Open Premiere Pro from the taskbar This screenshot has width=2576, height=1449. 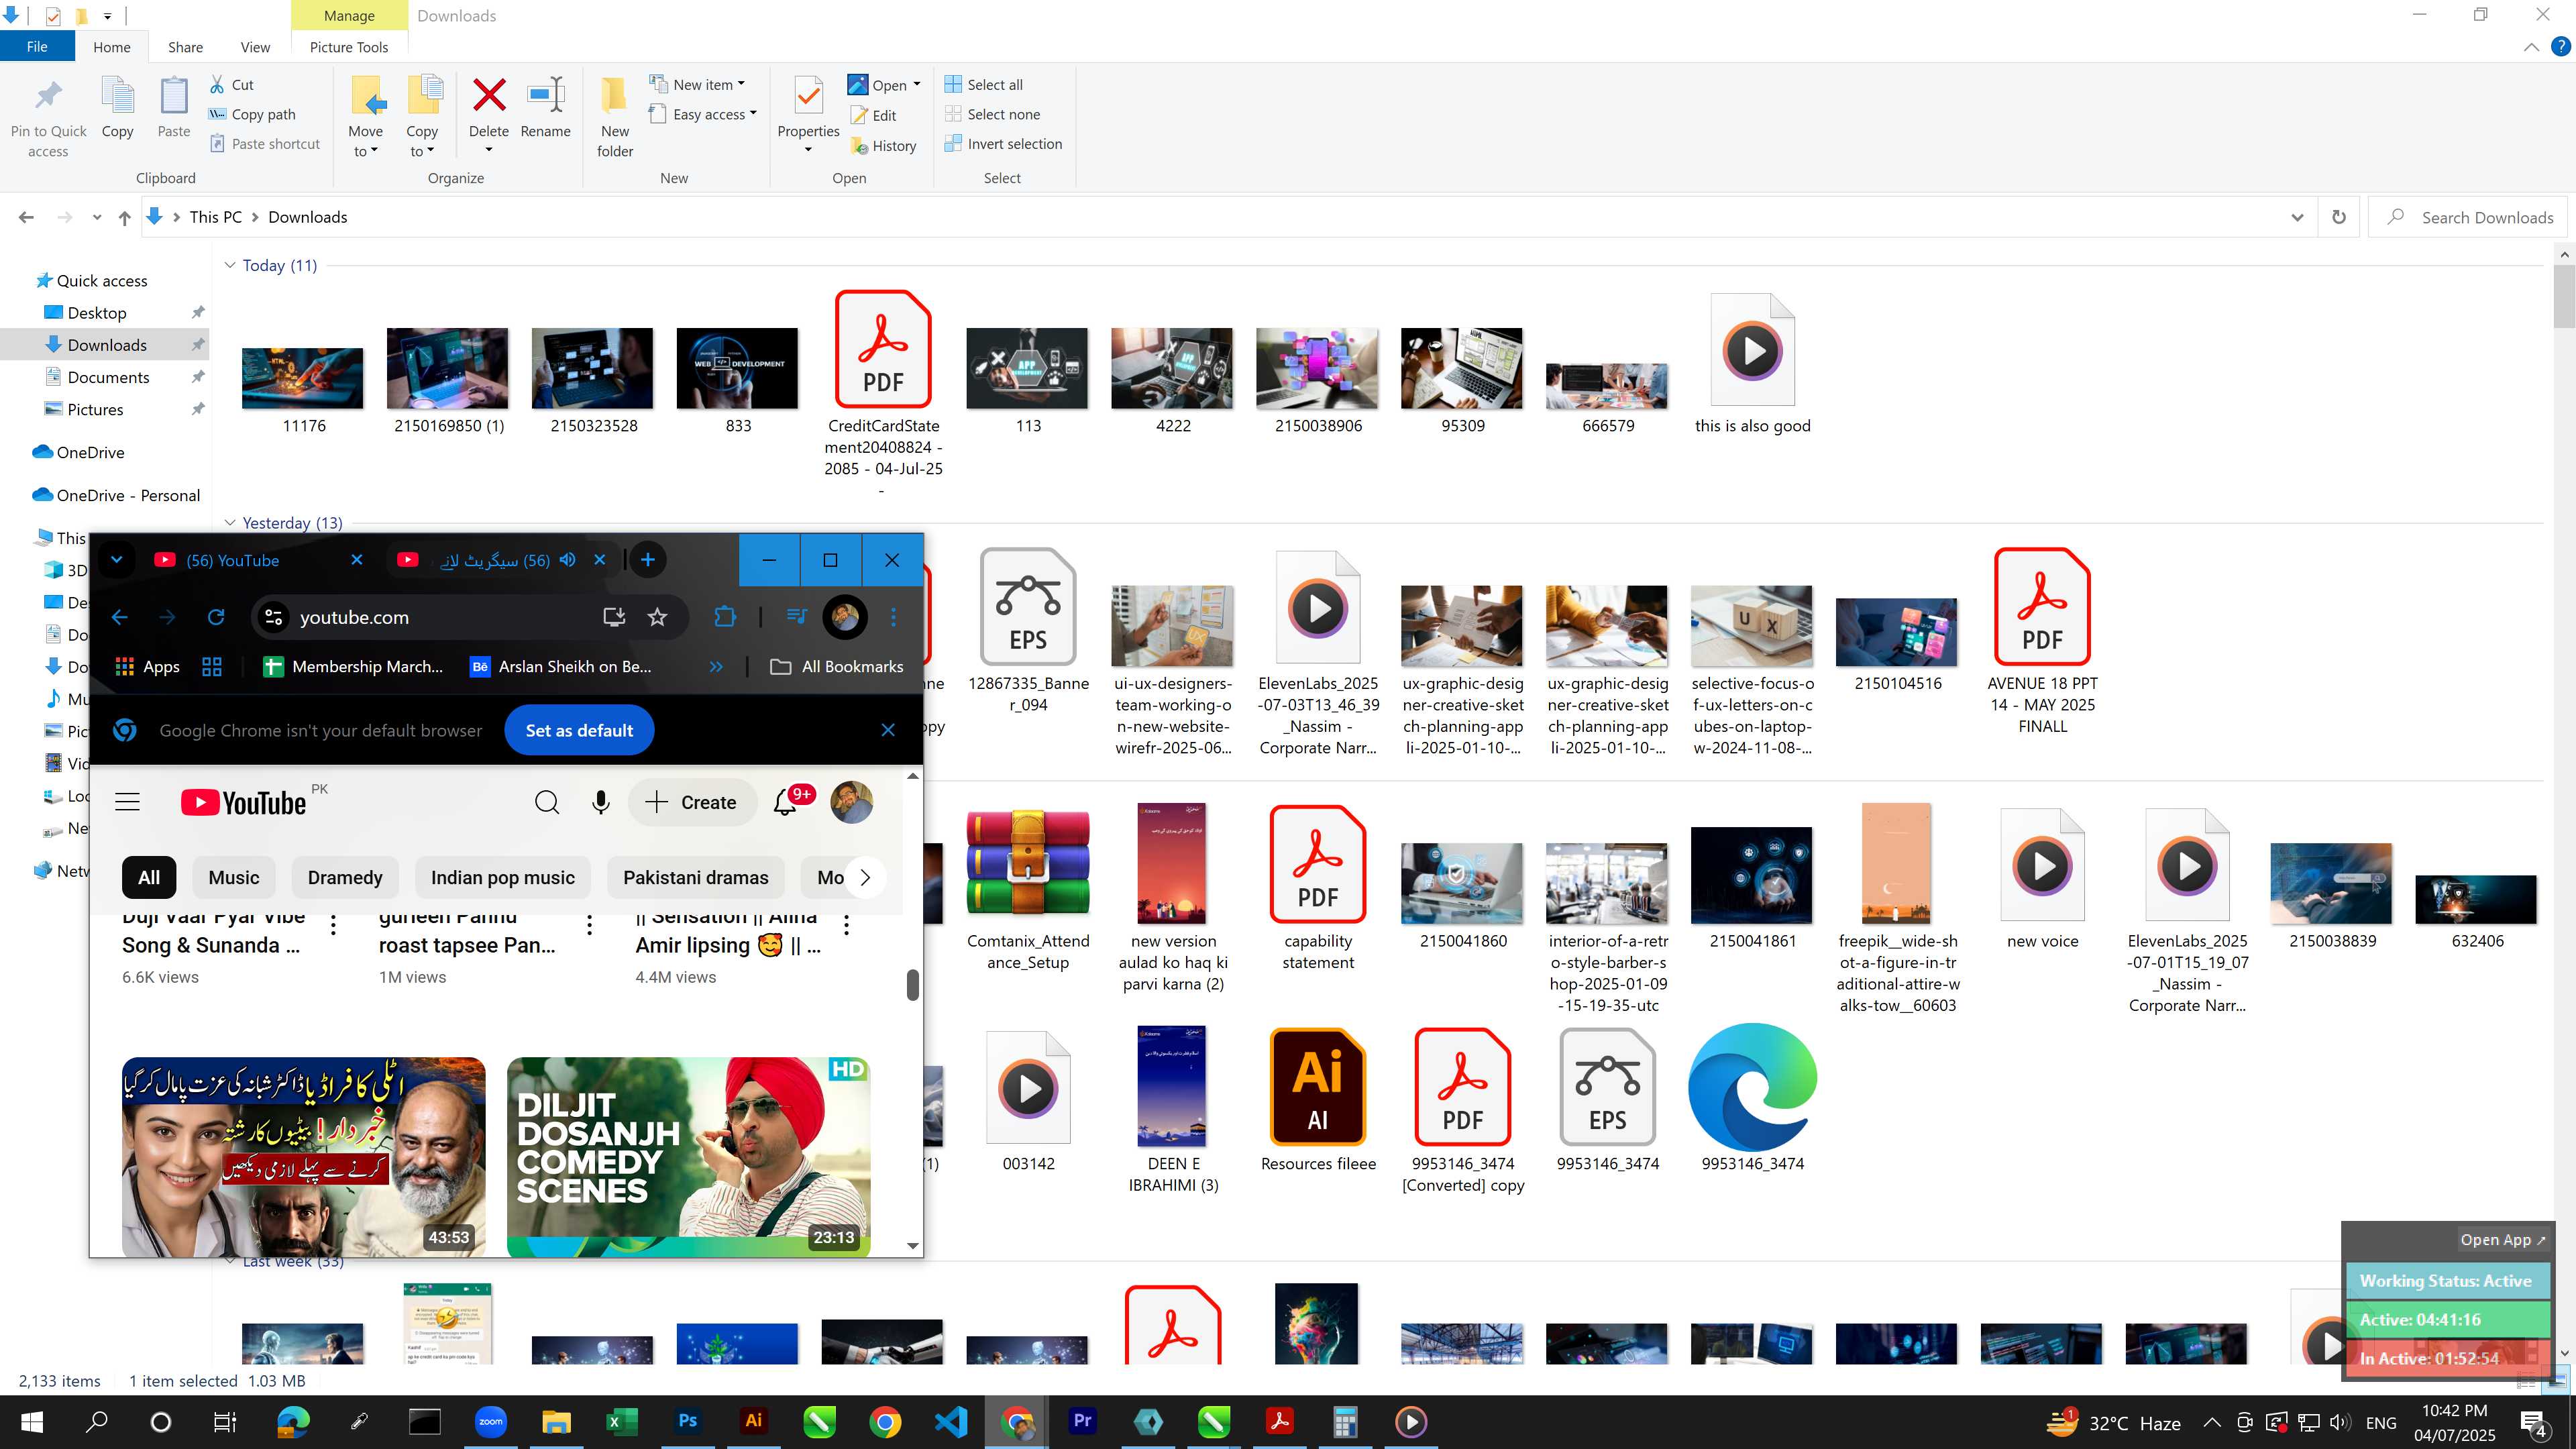tap(1082, 1421)
